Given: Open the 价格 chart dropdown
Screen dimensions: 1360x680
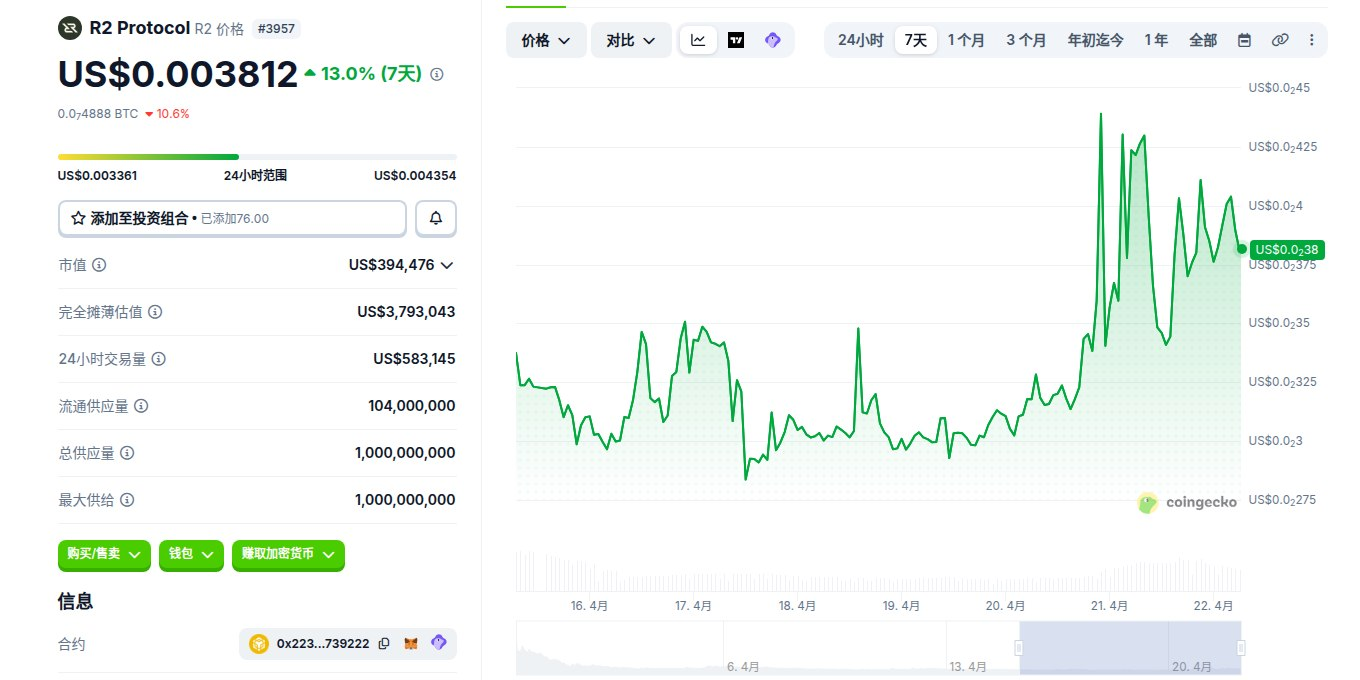Looking at the screenshot, I should pos(546,40).
